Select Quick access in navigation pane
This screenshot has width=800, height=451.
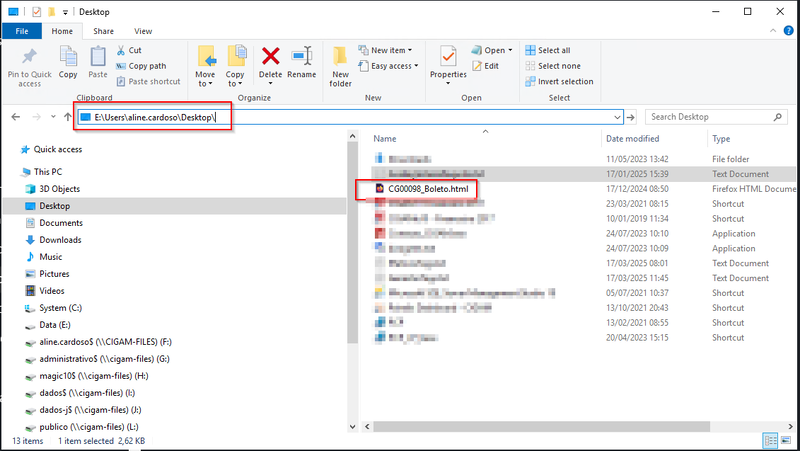51,149
